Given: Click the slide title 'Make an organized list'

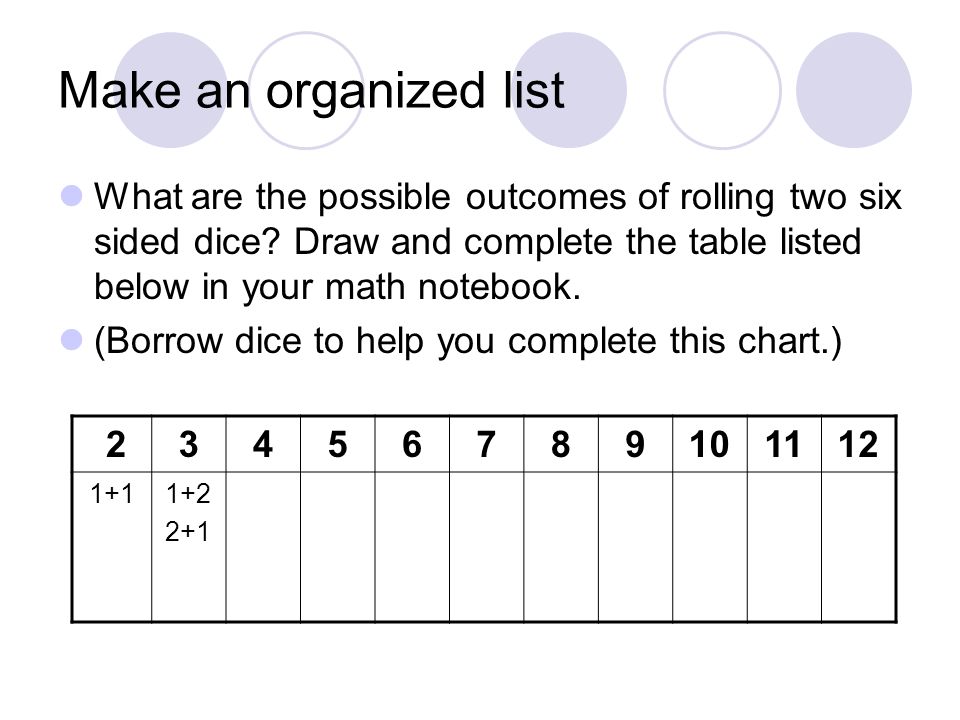Looking at the screenshot, I should [311, 91].
